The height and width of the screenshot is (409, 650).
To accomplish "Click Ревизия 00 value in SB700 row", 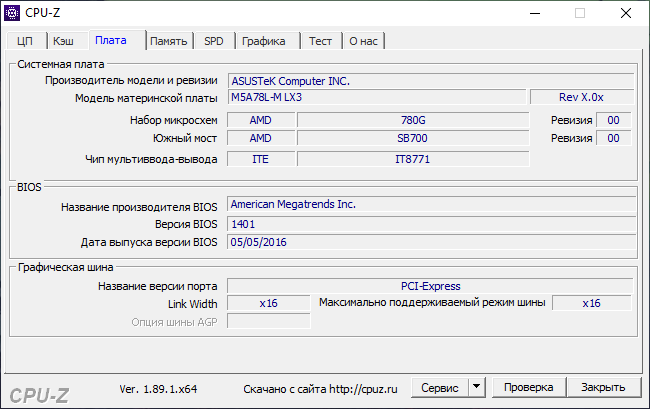I will pos(614,138).
